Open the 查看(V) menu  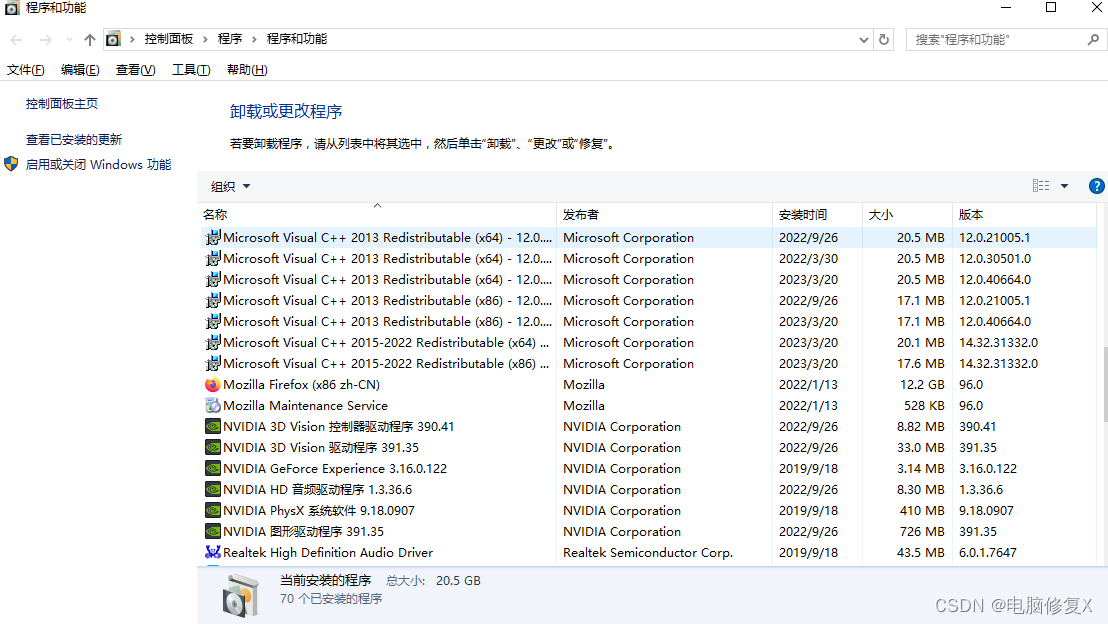(x=135, y=69)
